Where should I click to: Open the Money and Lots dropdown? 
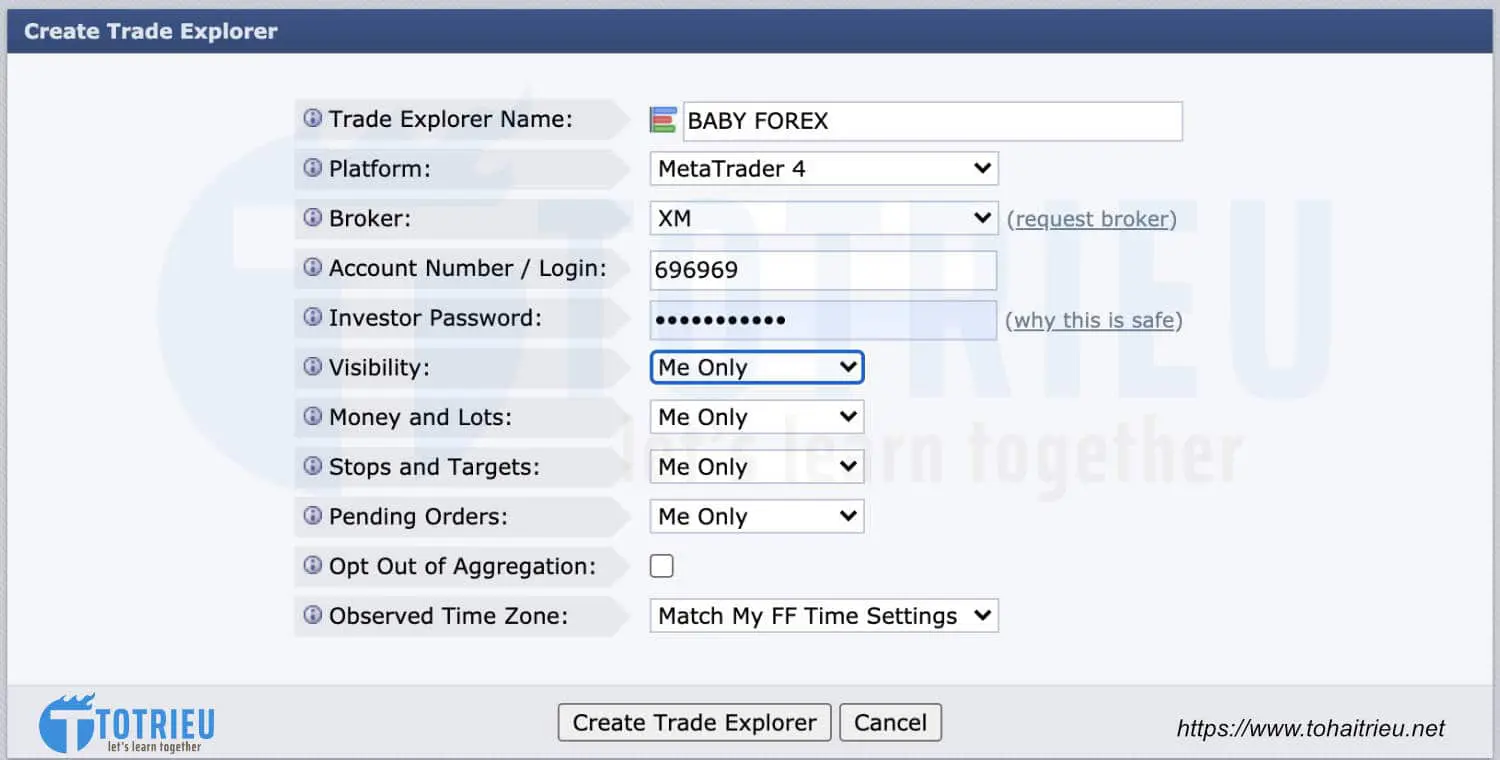point(756,417)
